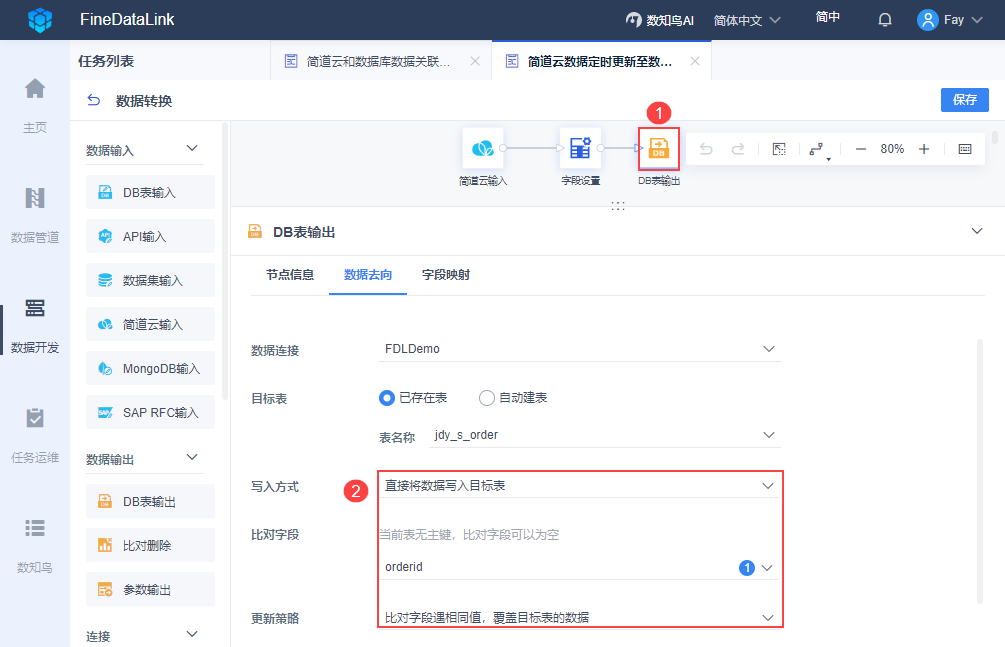Open Fay user menu dropdown

pos(977,20)
